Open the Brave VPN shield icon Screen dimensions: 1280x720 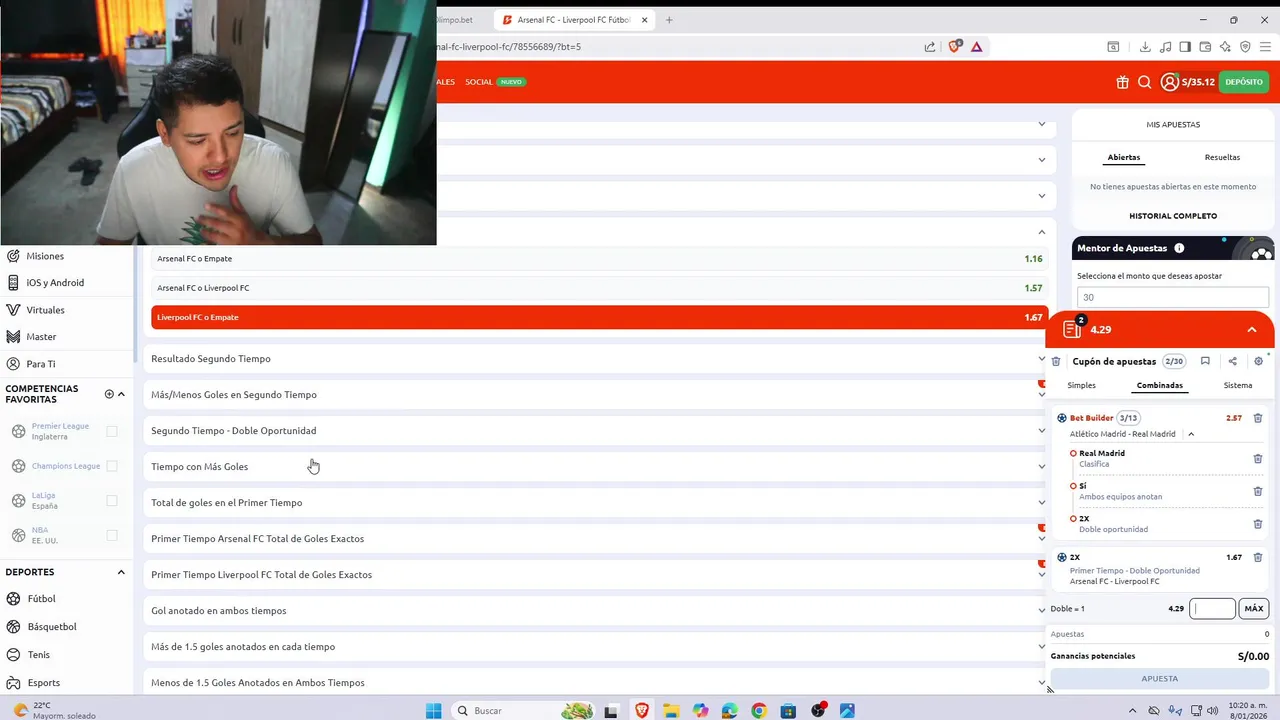(x=1245, y=46)
